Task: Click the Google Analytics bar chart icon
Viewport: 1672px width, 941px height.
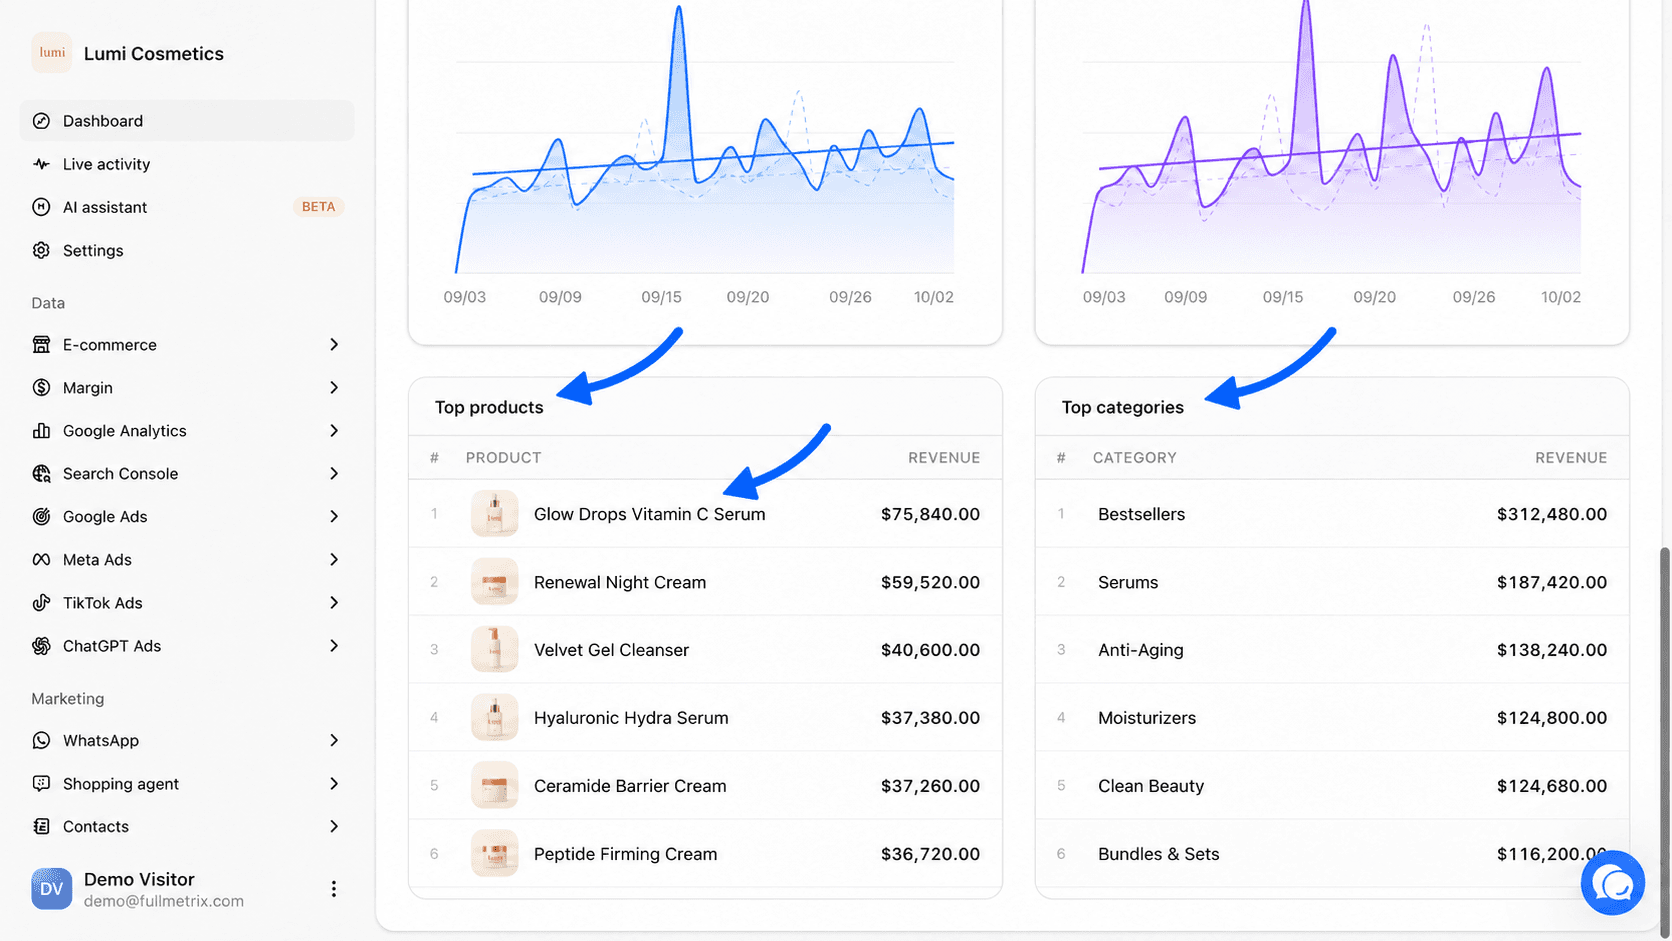Action: coord(41,430)
